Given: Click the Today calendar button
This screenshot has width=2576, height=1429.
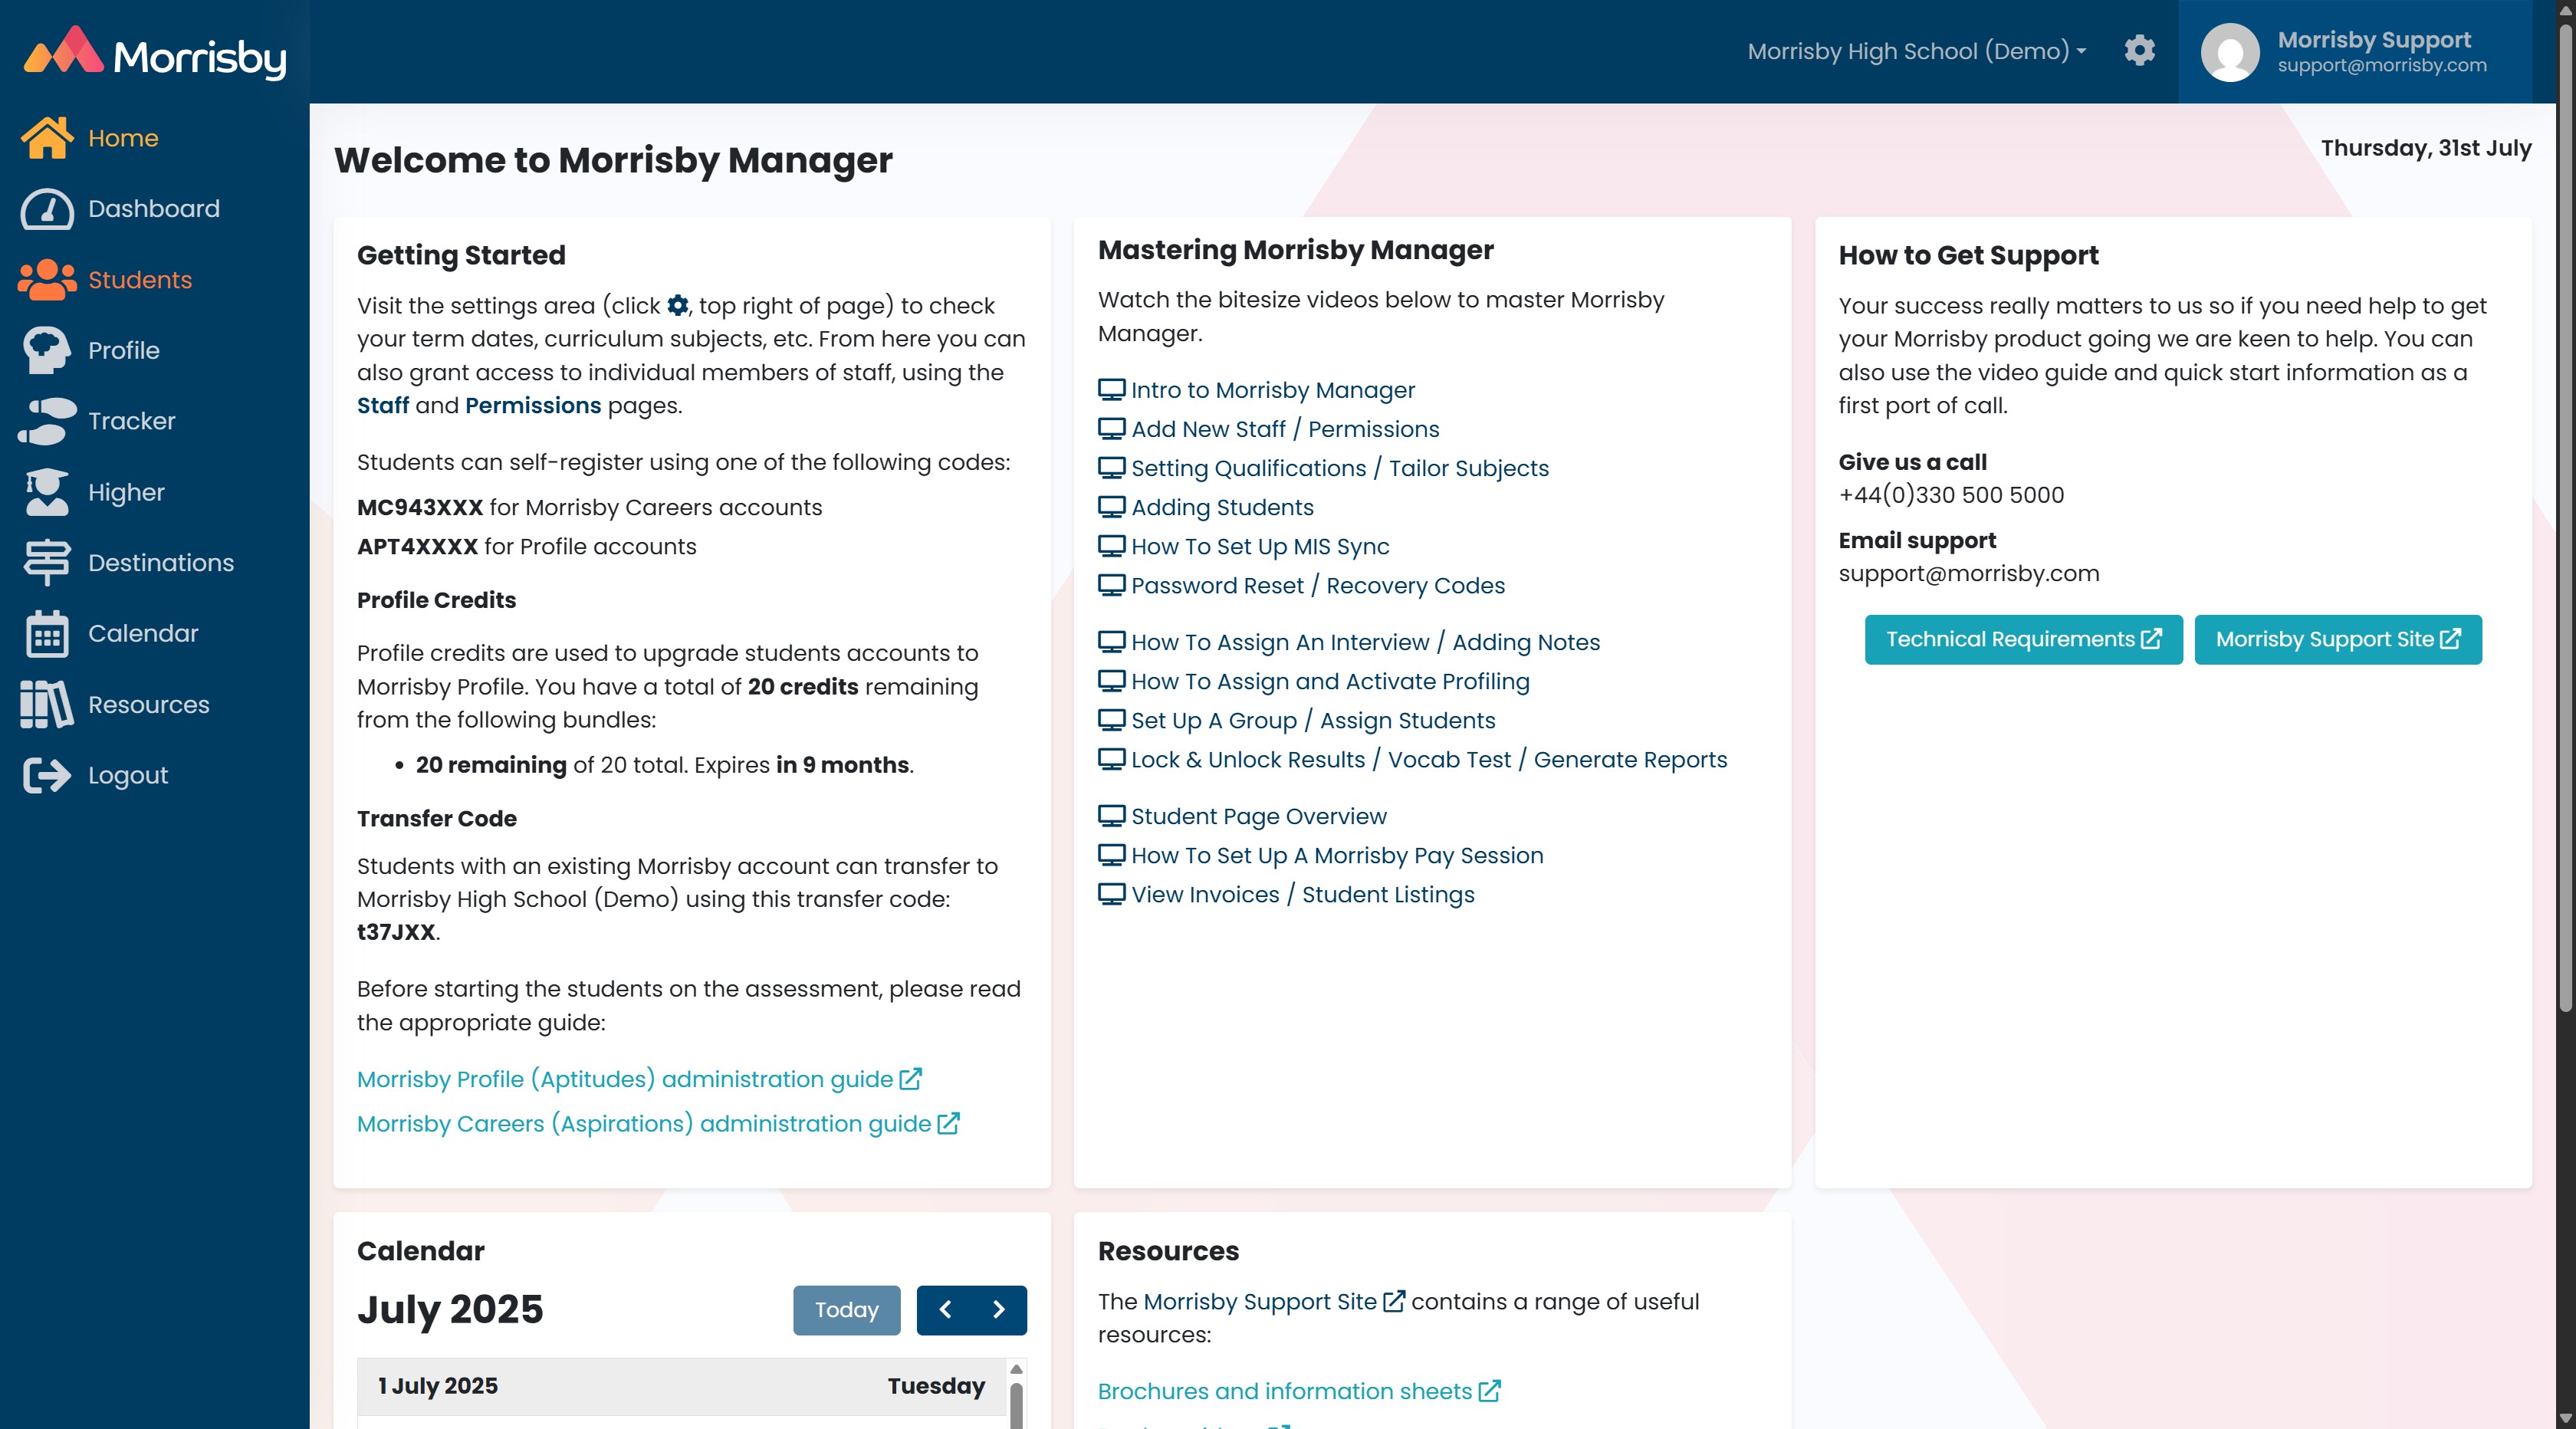Looking at the screenshot, I should tap(846, 1310).
